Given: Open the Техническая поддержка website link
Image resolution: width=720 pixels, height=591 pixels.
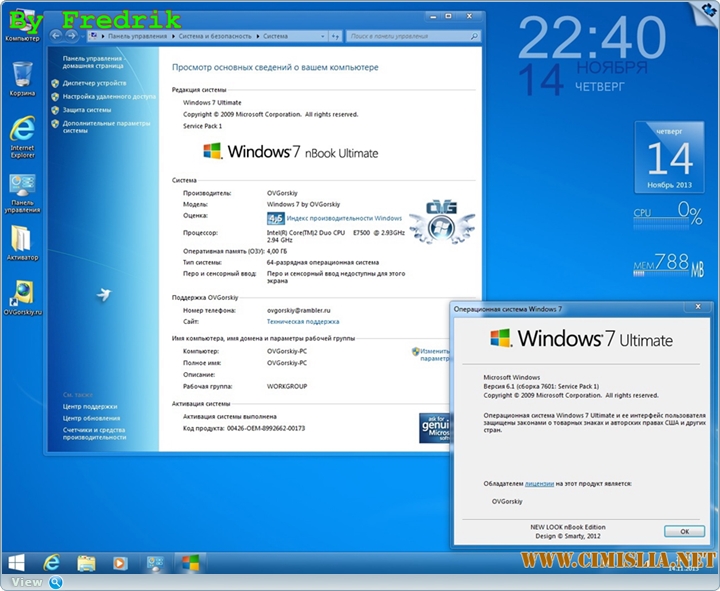Looking at the screenshot, I should (x=303, y=322).
